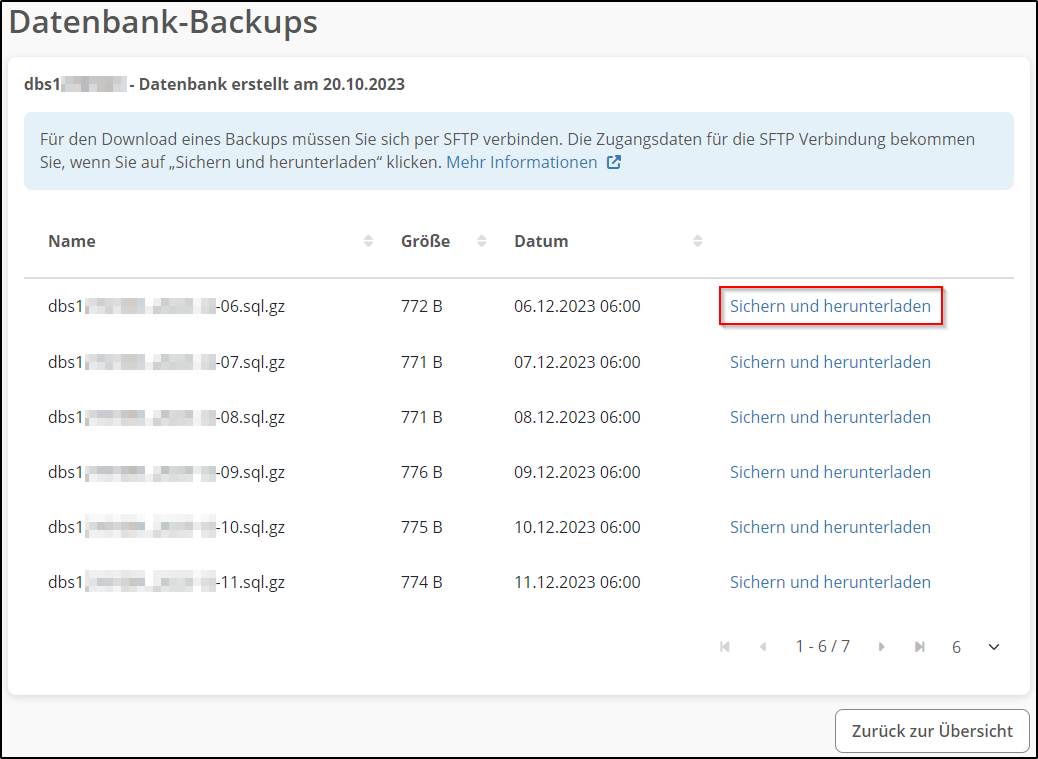Viewport: 1038px width, 759px height.
Task: Click the 774 B size cell
Action: coord(422,582)
